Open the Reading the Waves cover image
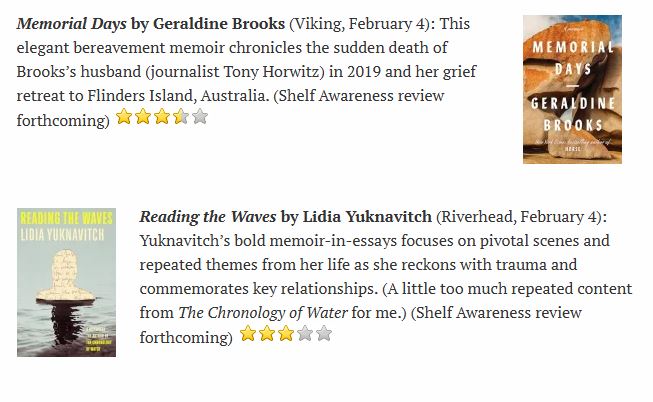 tap(66, 282)
